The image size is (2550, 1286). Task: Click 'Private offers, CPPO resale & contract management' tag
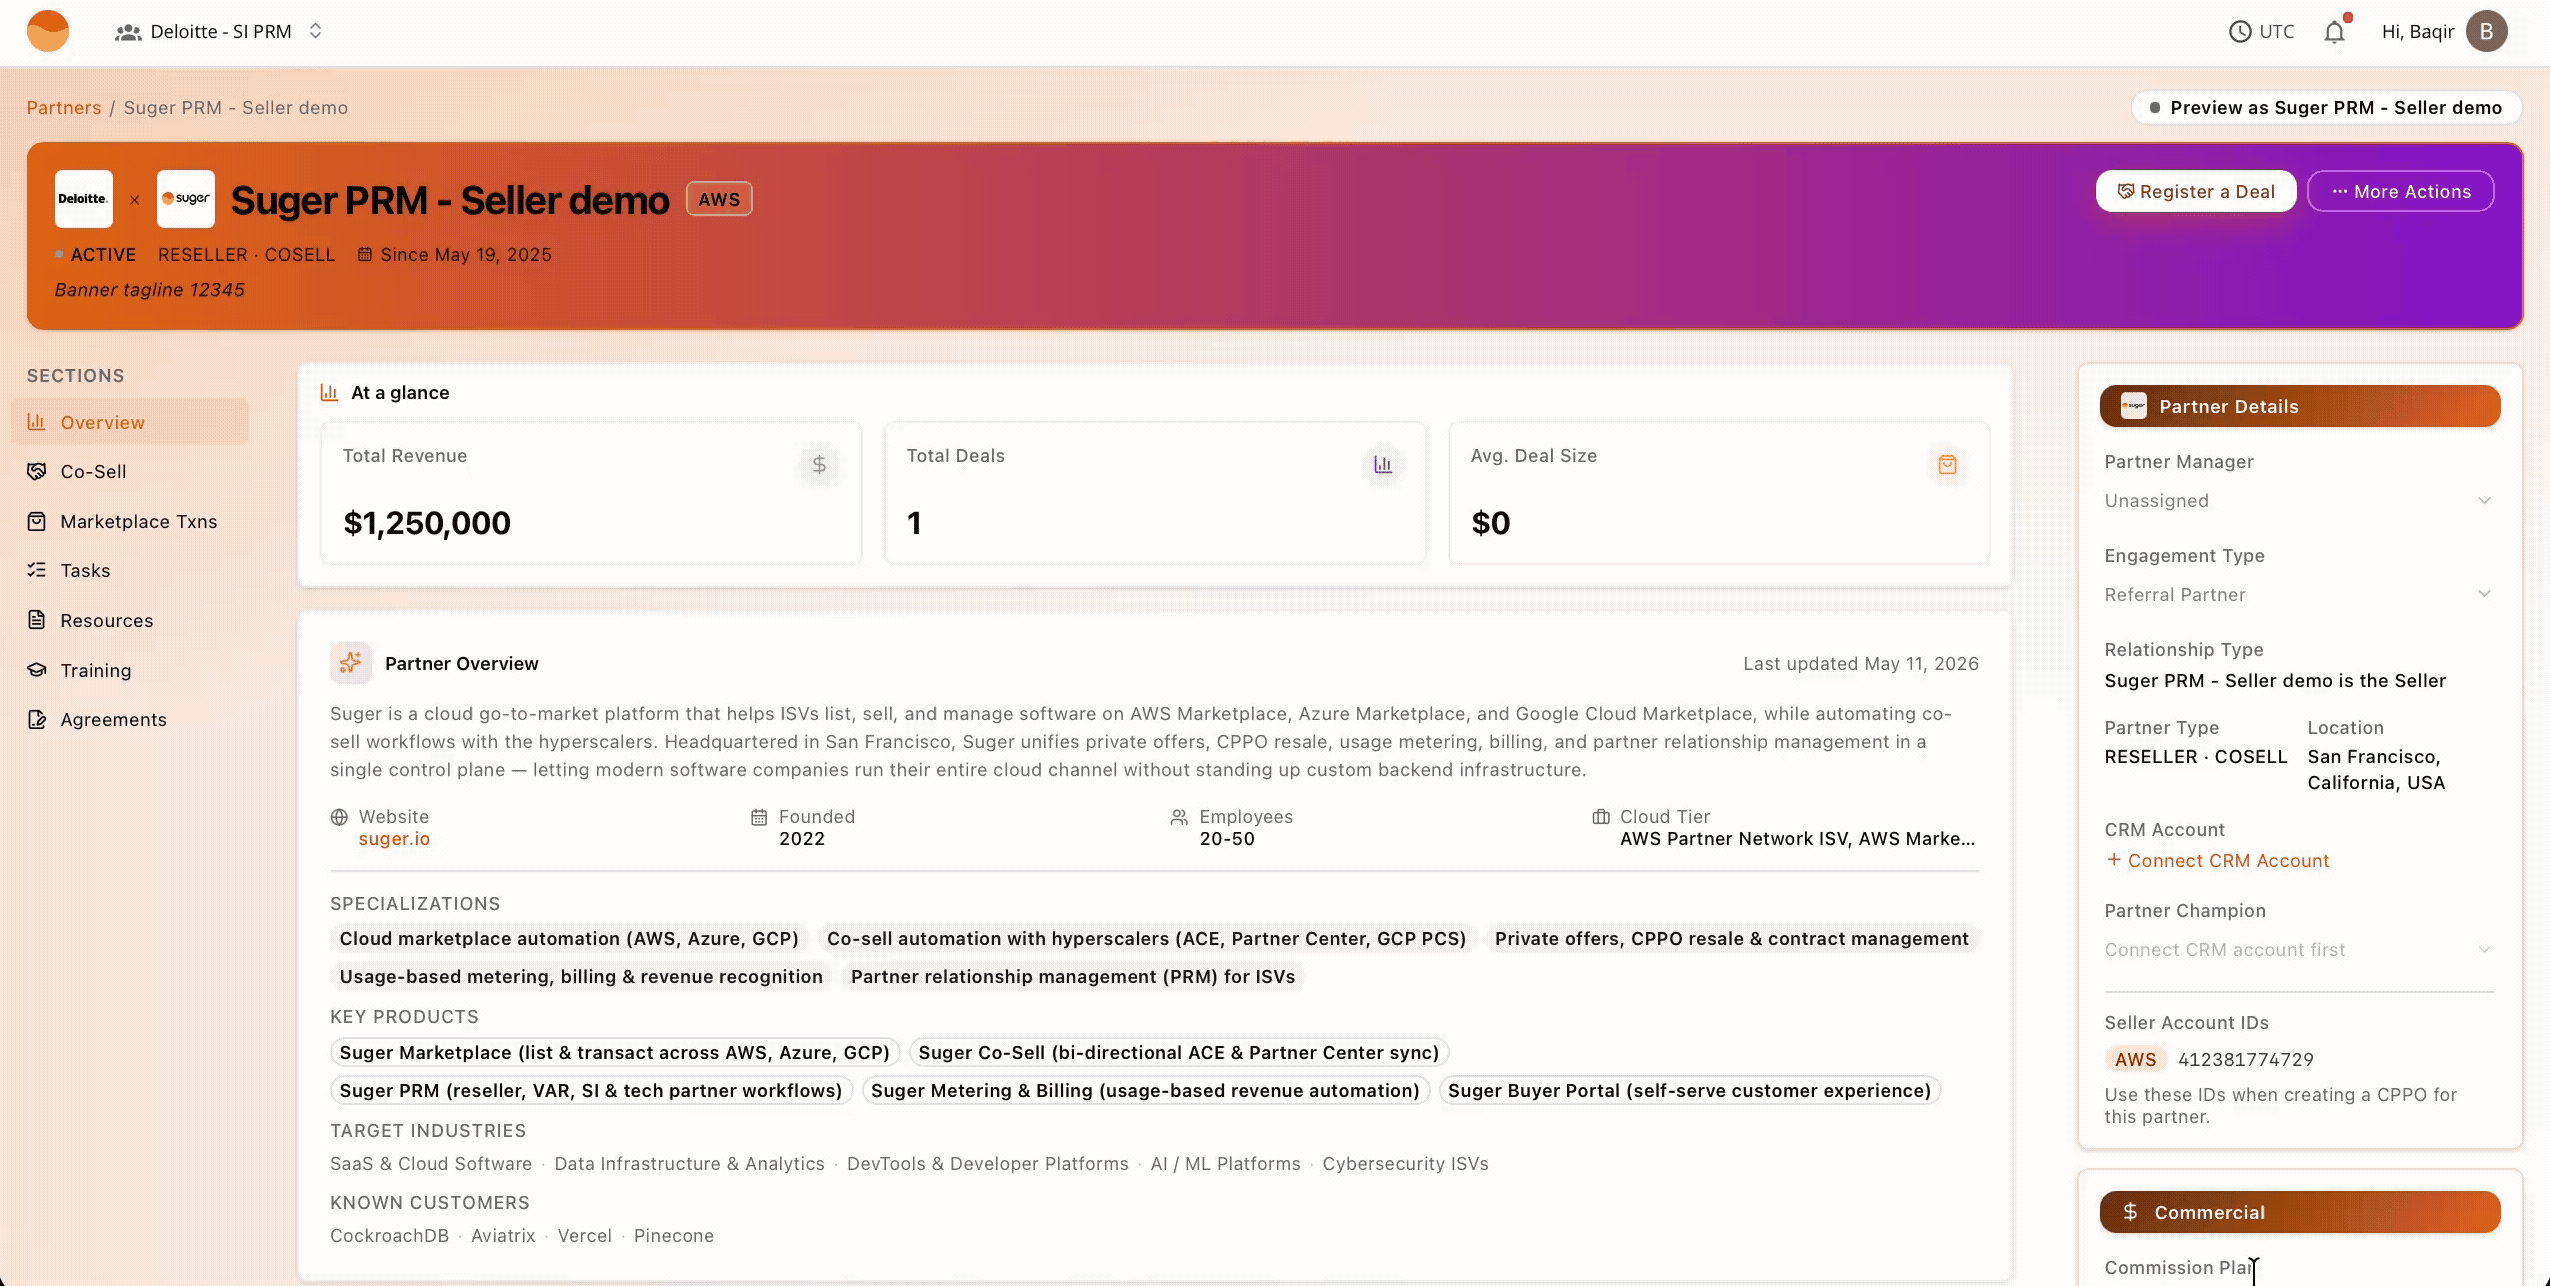tap(1731, 939)
